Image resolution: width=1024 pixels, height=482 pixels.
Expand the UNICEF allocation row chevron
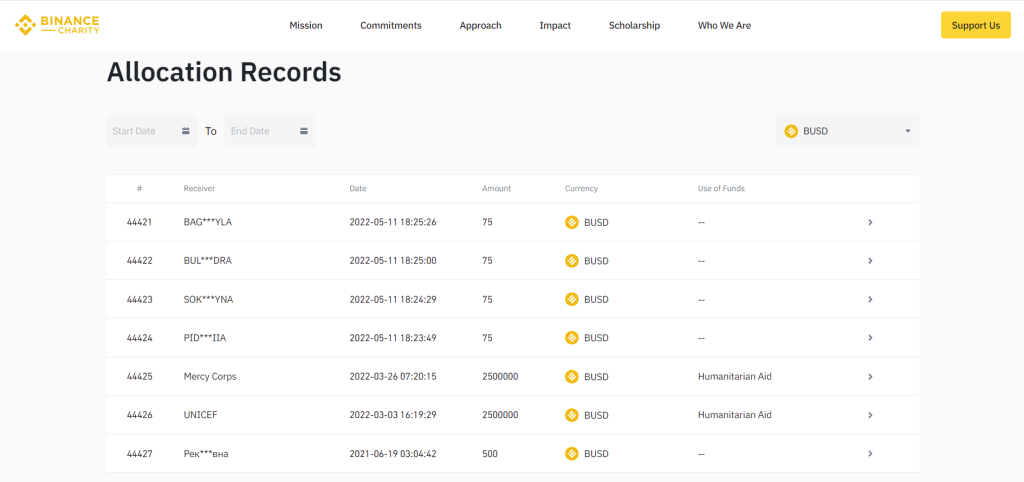point(870,415)
